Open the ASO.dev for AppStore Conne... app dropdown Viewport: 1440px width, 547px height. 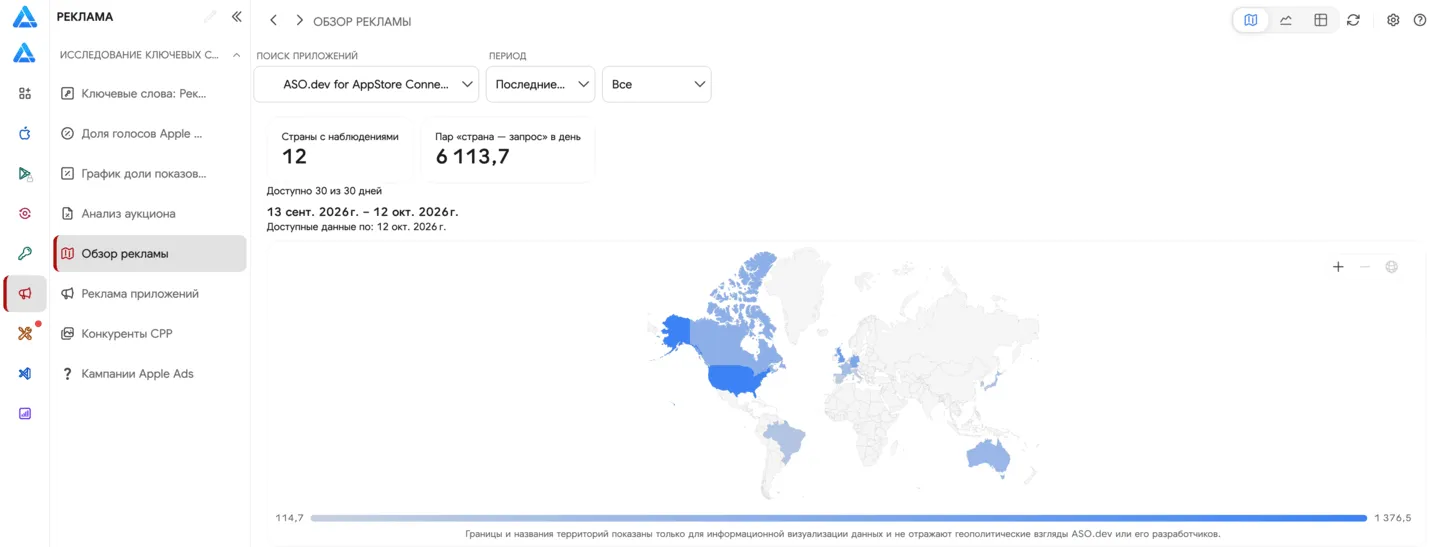[366, 84]
